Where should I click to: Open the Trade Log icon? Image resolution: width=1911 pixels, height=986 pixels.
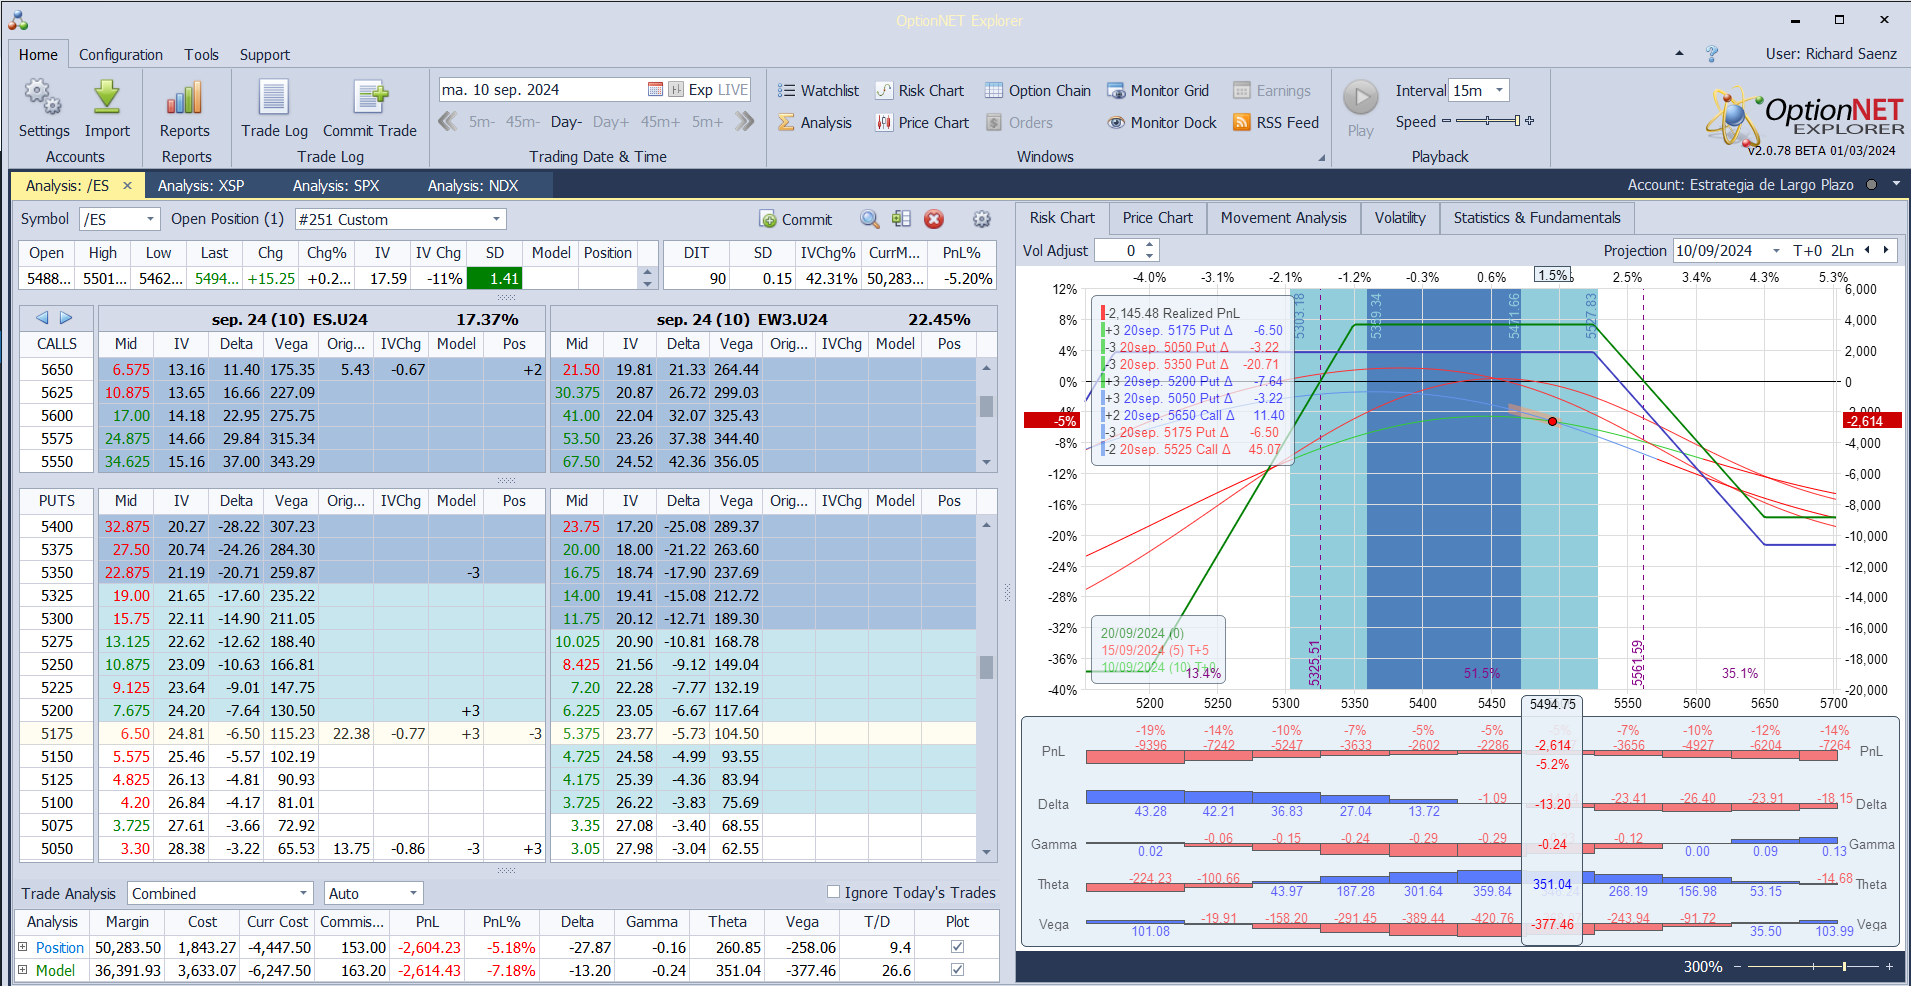click(274, 98)
